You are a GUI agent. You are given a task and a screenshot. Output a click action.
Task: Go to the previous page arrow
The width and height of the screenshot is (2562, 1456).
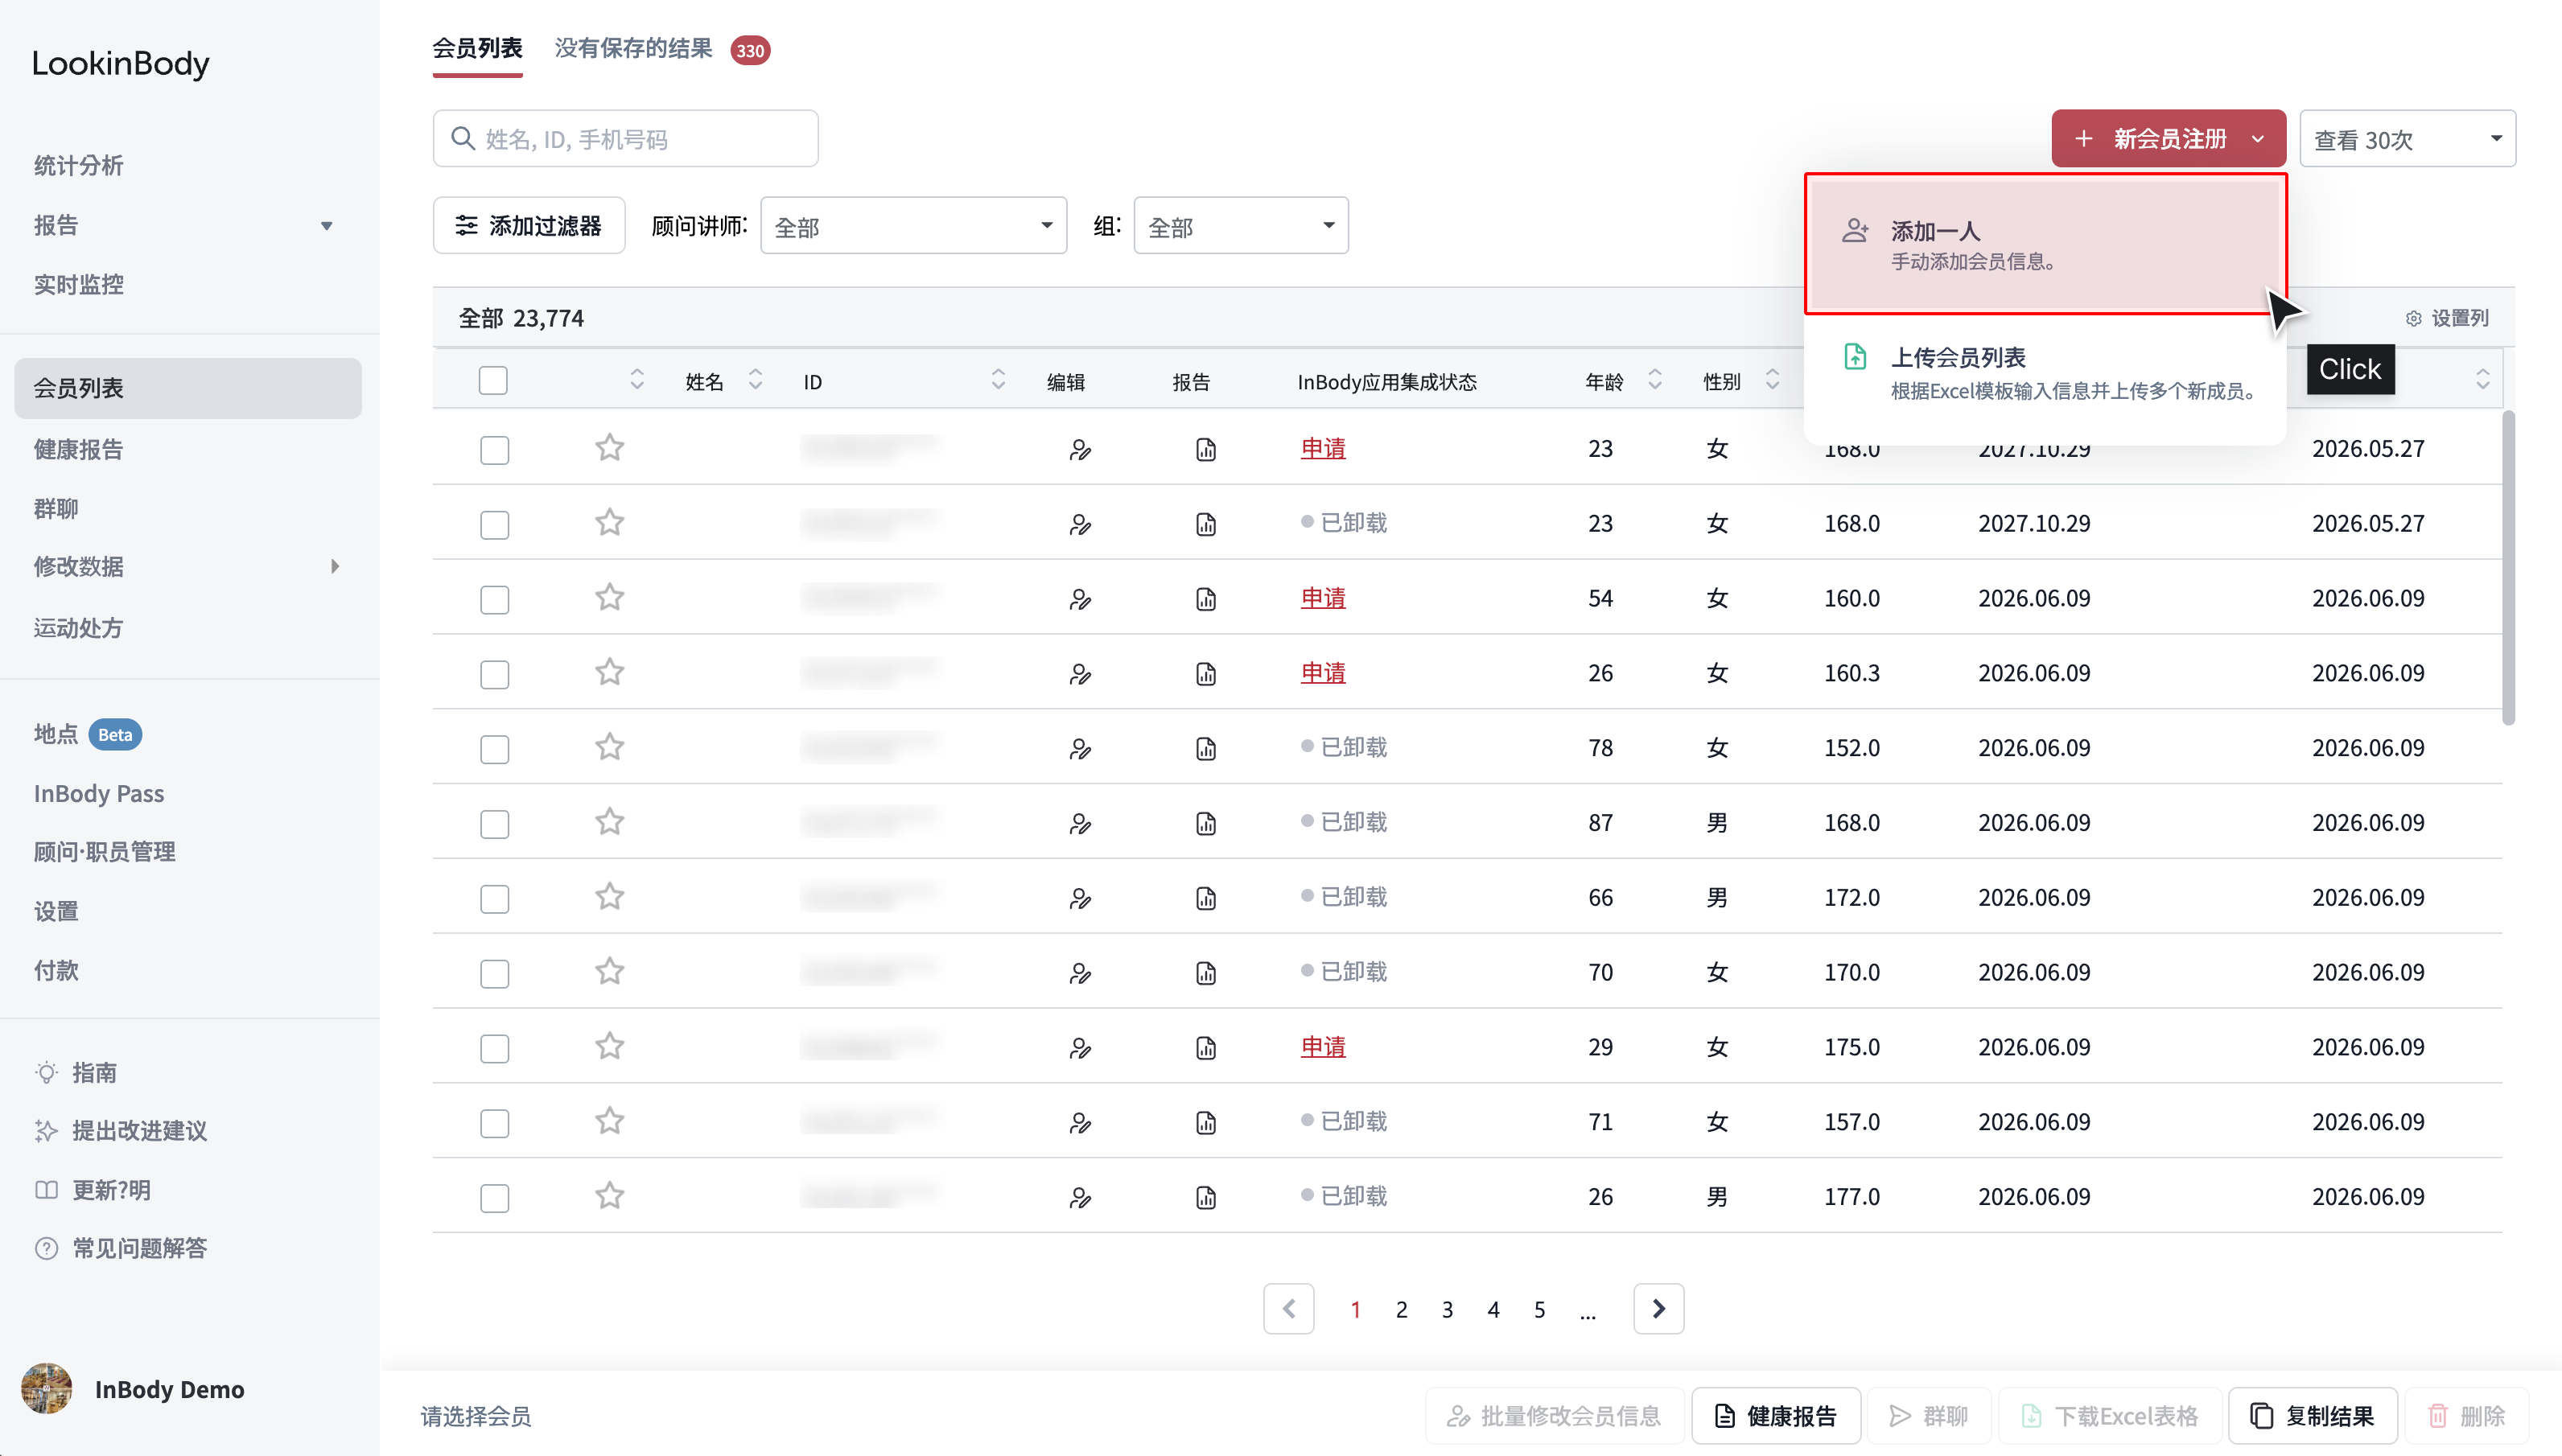[1289, 1308]
